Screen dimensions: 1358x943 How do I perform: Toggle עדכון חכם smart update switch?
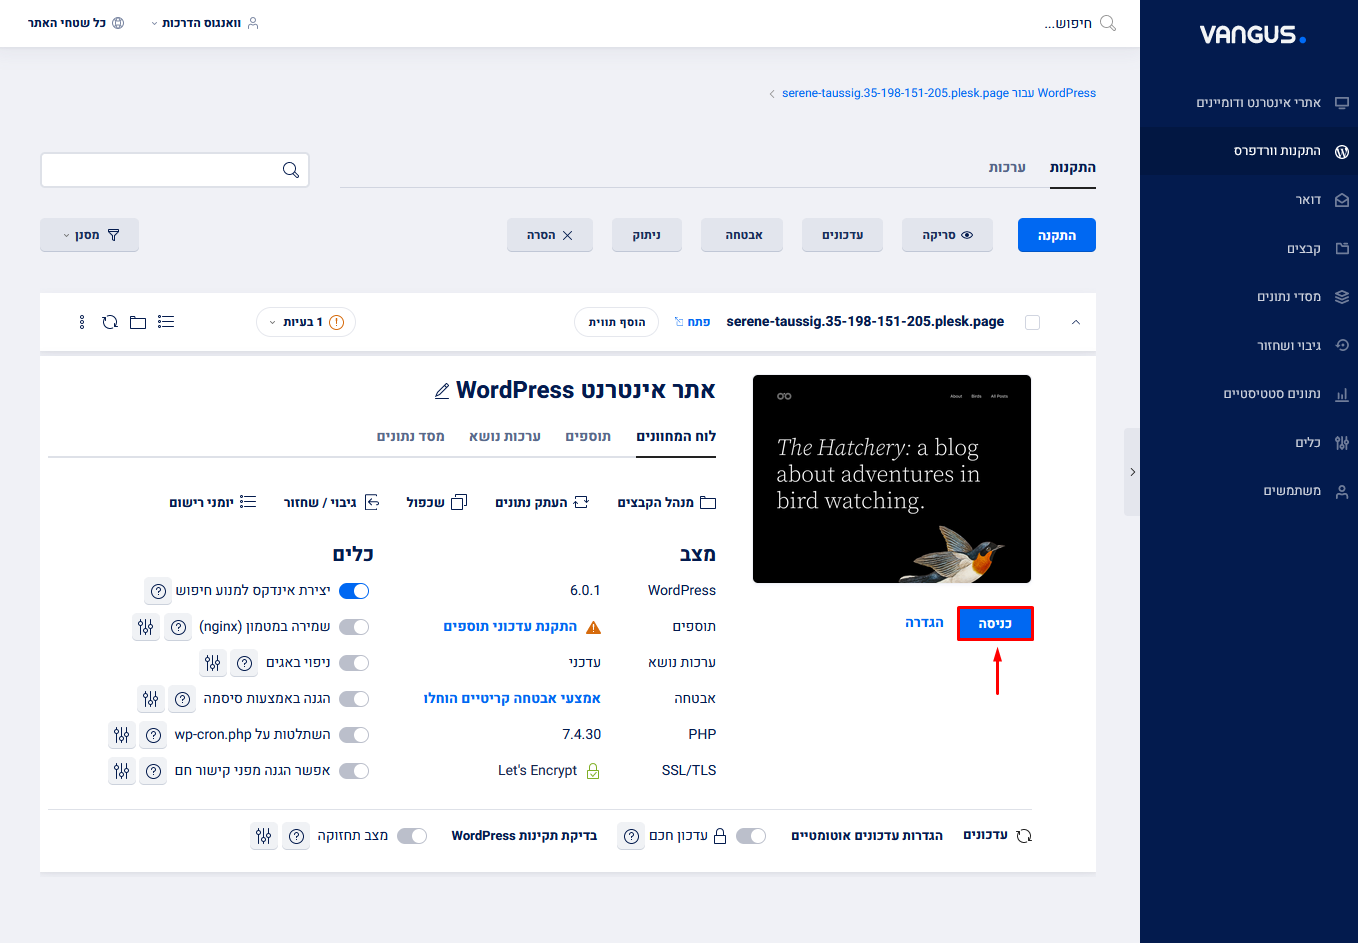751,836
